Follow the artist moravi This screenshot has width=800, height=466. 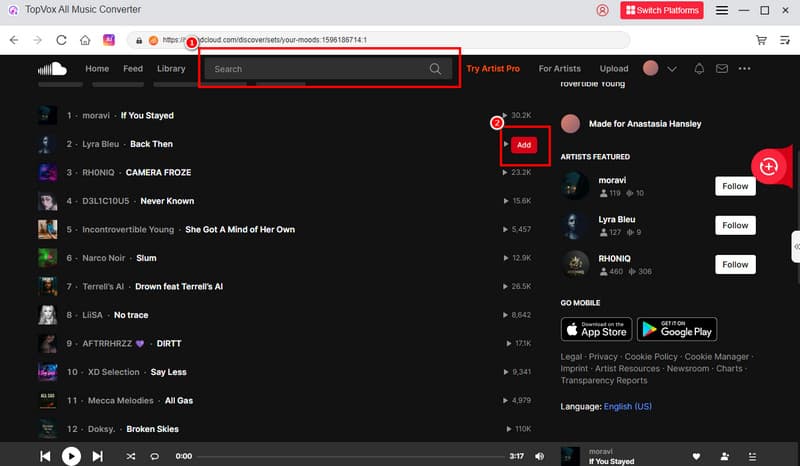(x=735, y=186)
